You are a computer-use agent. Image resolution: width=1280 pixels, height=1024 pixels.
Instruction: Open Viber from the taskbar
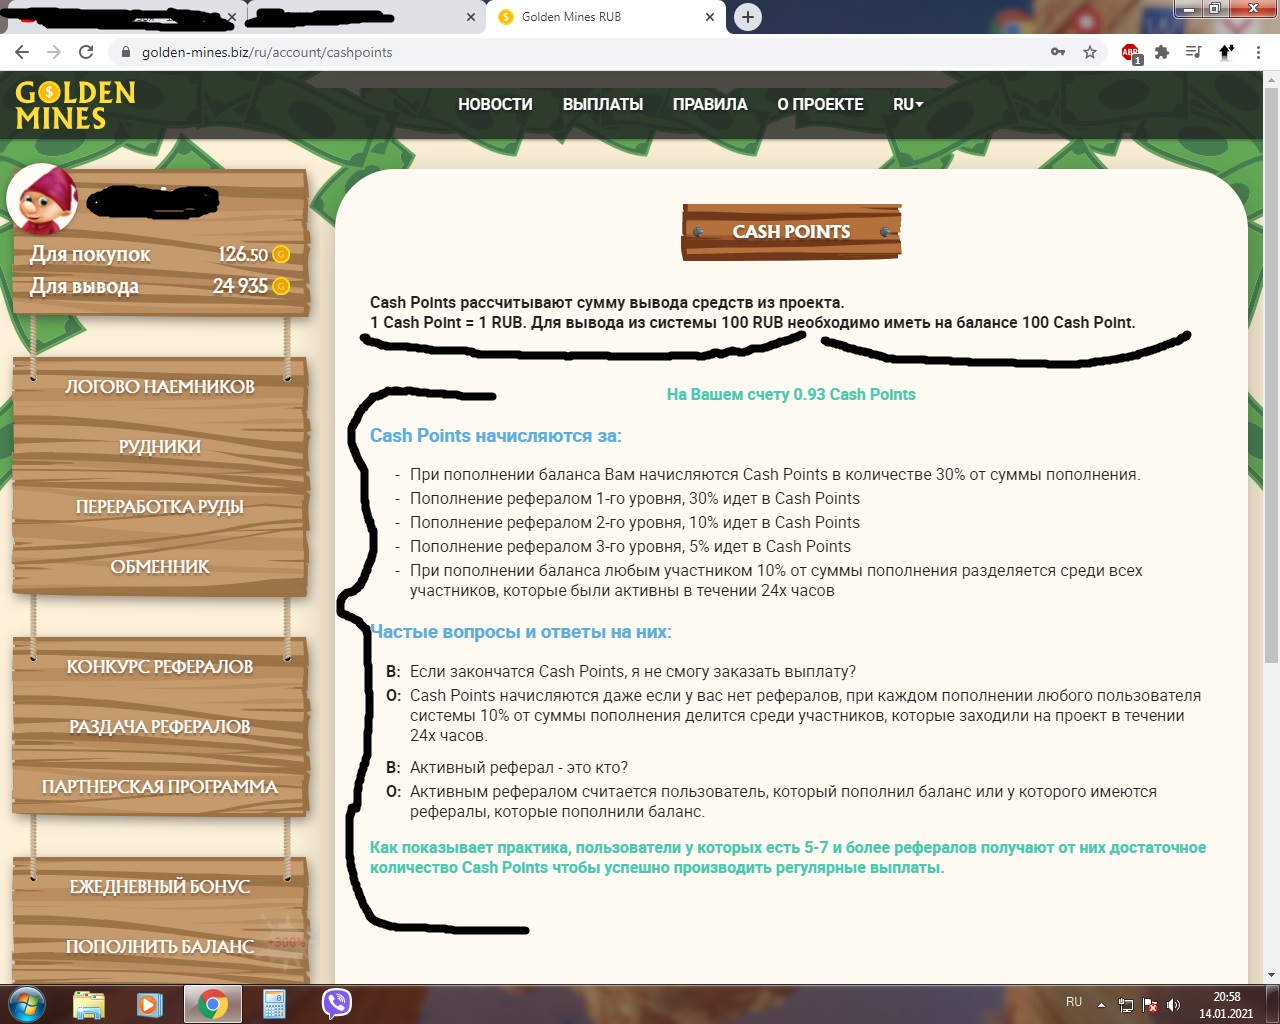pos(337,1004)
